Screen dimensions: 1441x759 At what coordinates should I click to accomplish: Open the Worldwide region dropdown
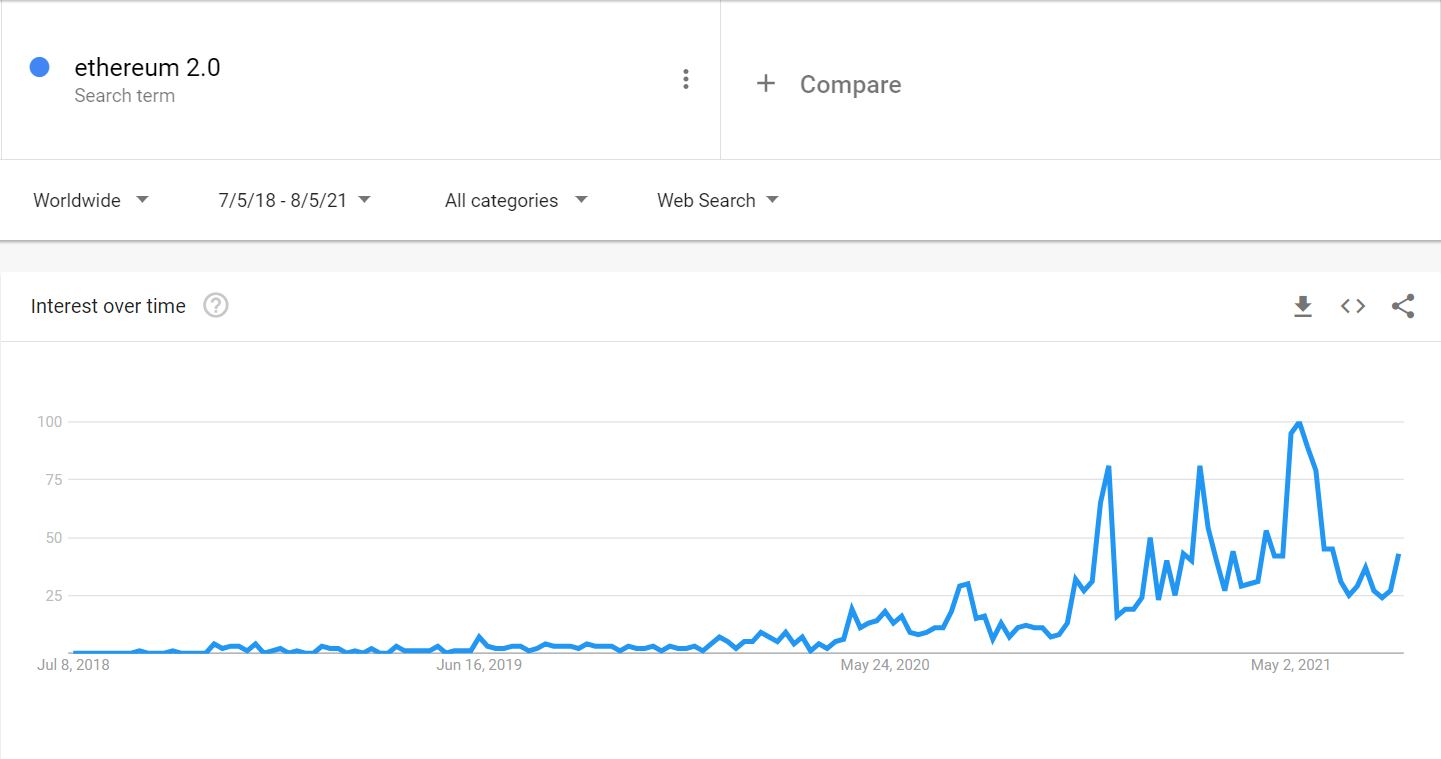pos(91,200)
